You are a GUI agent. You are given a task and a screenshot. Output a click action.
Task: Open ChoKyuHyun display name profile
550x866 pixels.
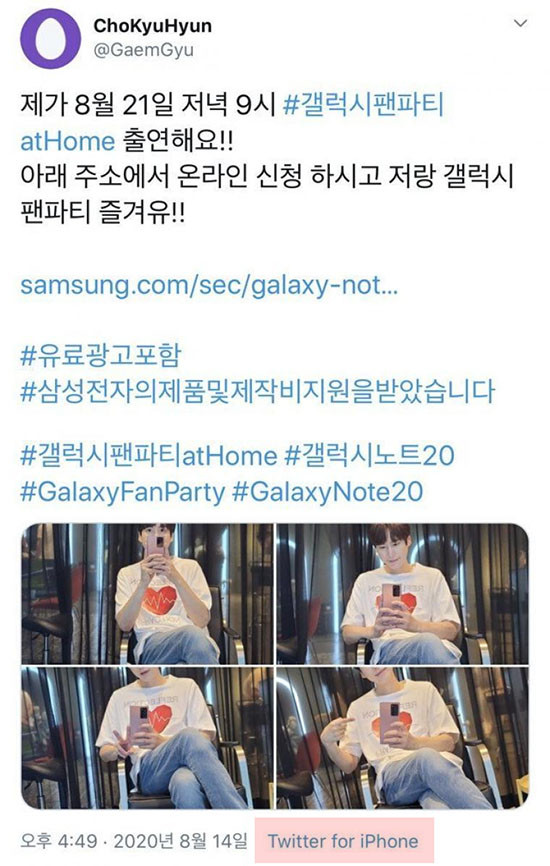(152, 25)
